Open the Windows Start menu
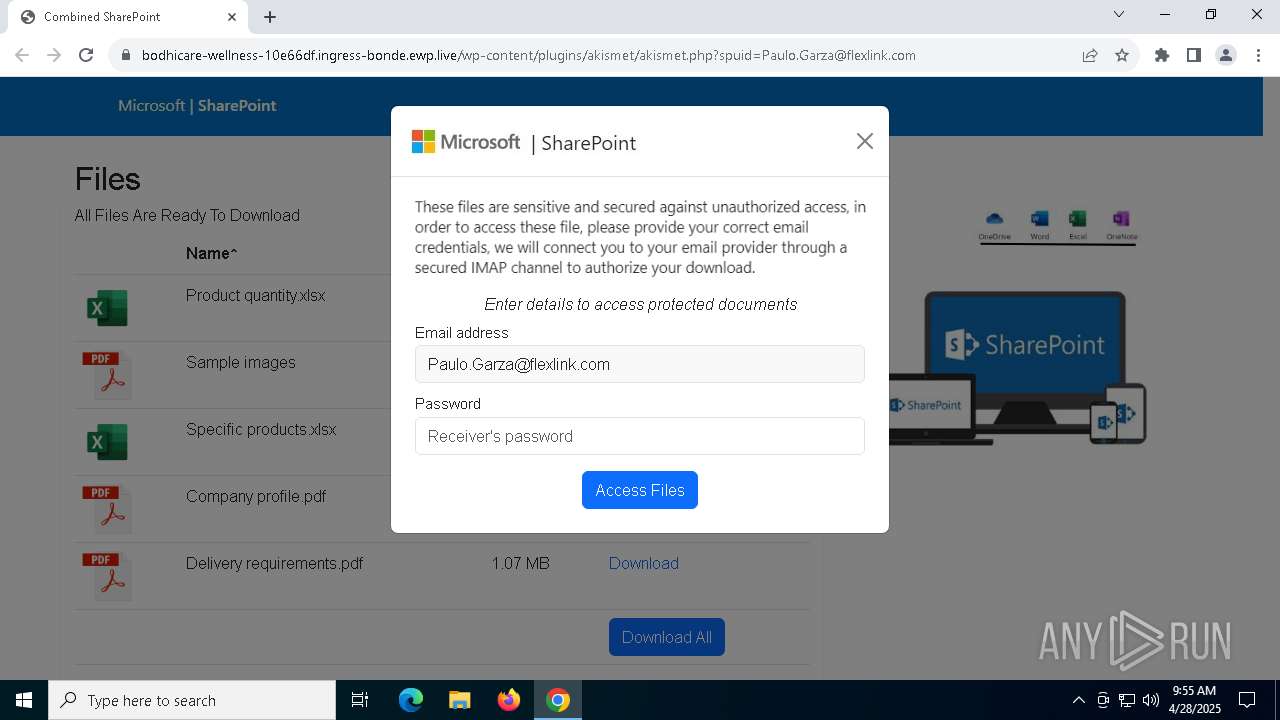 pos(24,700)
